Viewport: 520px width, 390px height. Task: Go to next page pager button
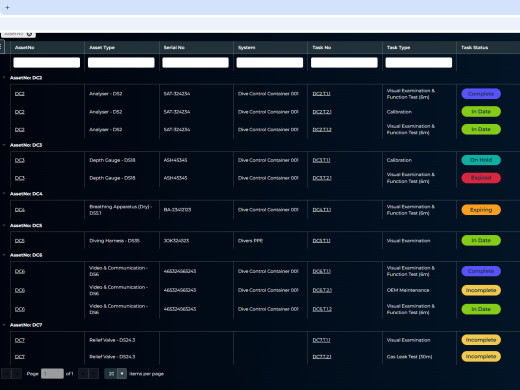coord(83,374)
